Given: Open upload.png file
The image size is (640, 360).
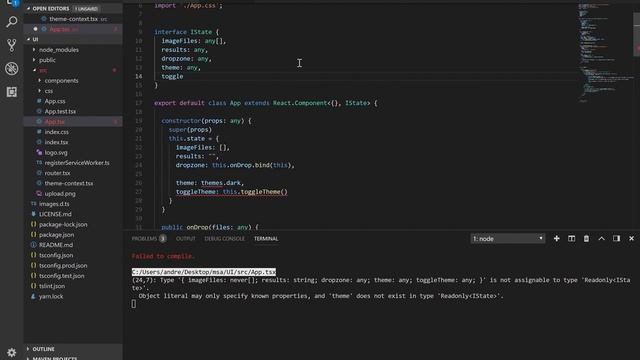Looking at the screenshot, I should [x=60, y=193].
